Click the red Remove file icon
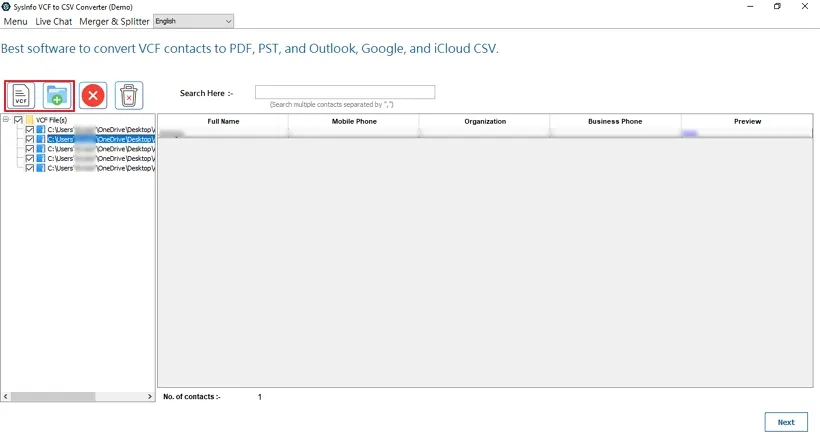The width and height of the screenshot is (820, 437). [x=93, y=96]
